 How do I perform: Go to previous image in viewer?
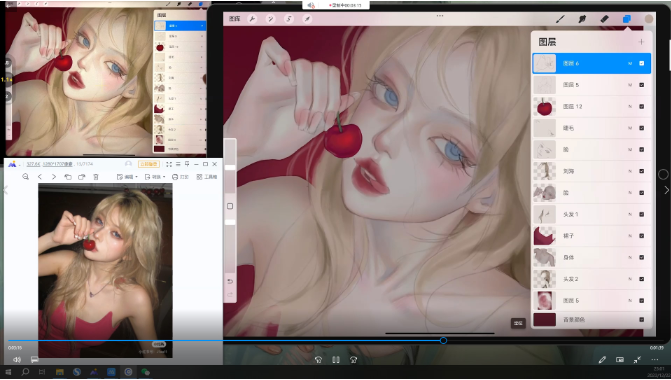click(x=40, y=177)
